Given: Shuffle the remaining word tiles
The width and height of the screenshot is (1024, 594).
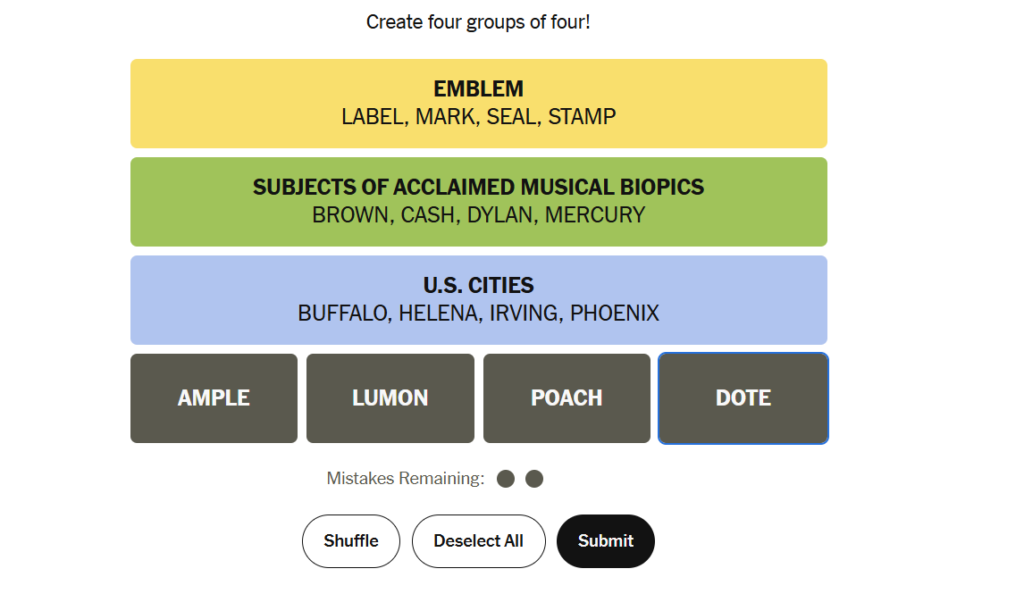Looking at the screenshot, I should (351, 541).
